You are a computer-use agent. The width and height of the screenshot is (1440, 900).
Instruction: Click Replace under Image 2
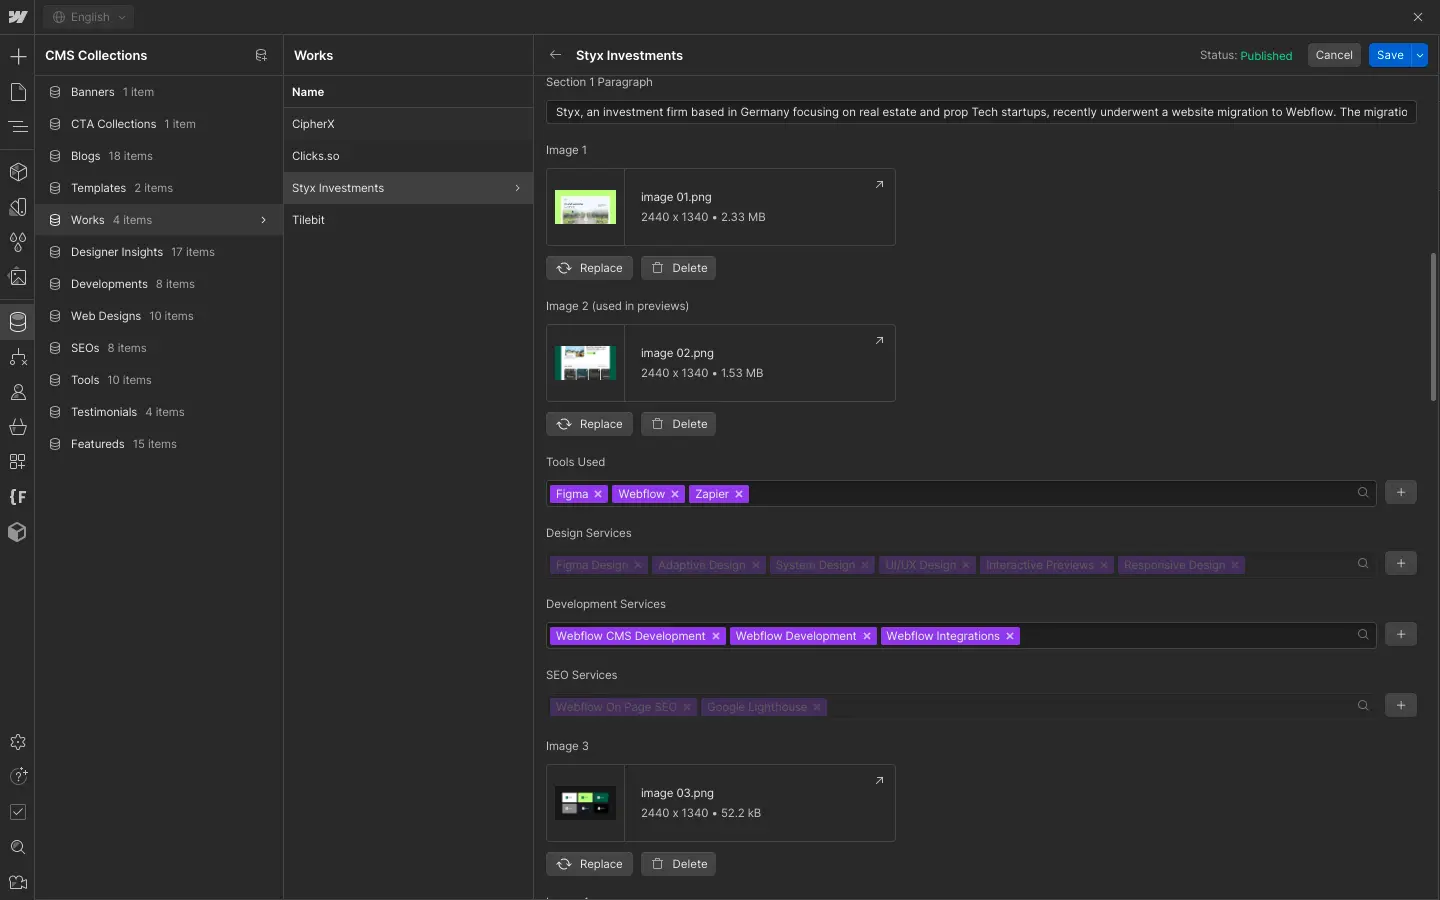click(x=589, y=424)
